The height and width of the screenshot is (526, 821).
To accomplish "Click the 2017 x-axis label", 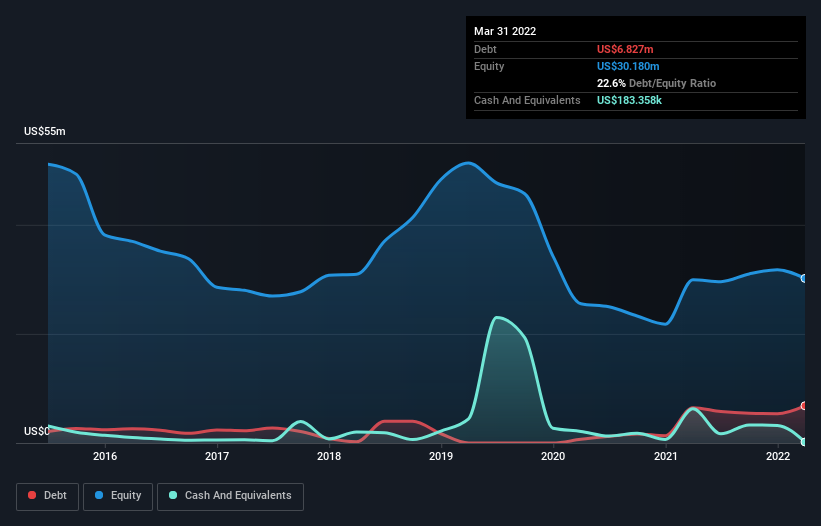I will 217,456.
